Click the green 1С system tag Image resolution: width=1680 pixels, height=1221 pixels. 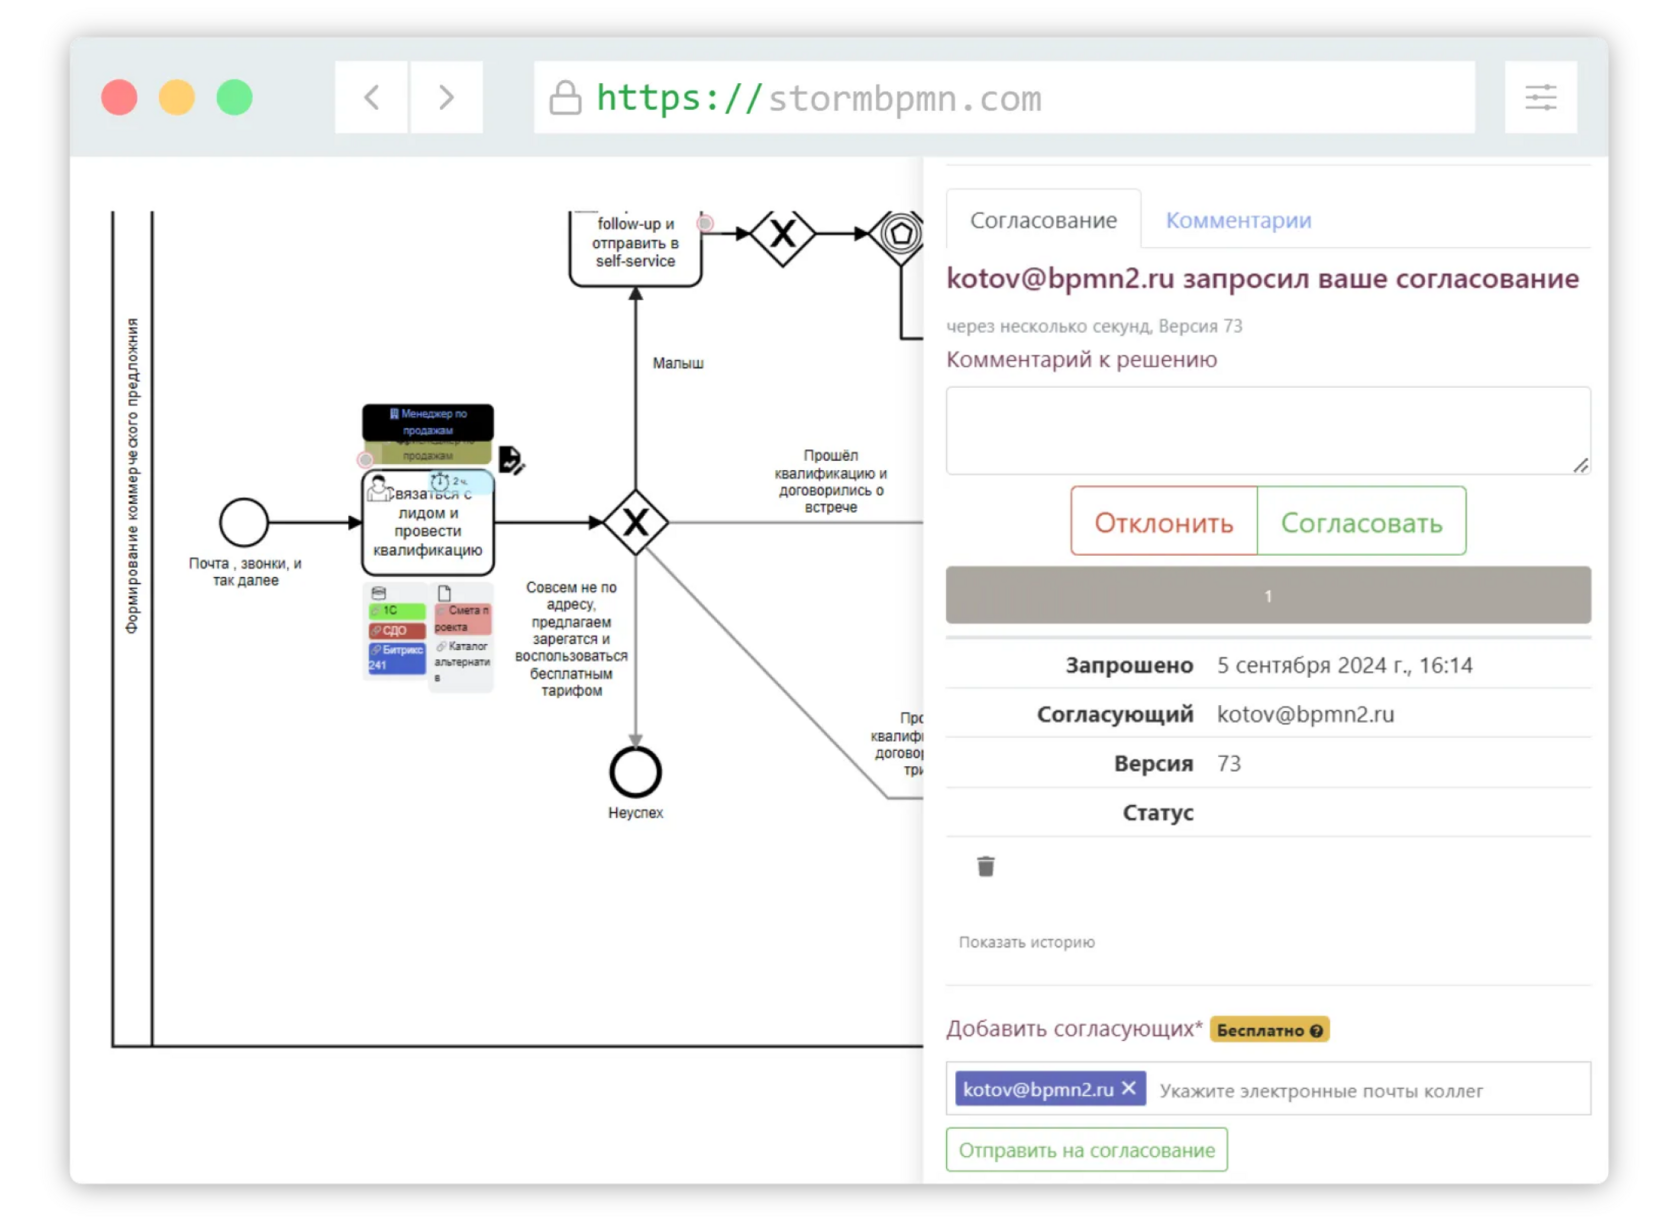click(397, 611)
